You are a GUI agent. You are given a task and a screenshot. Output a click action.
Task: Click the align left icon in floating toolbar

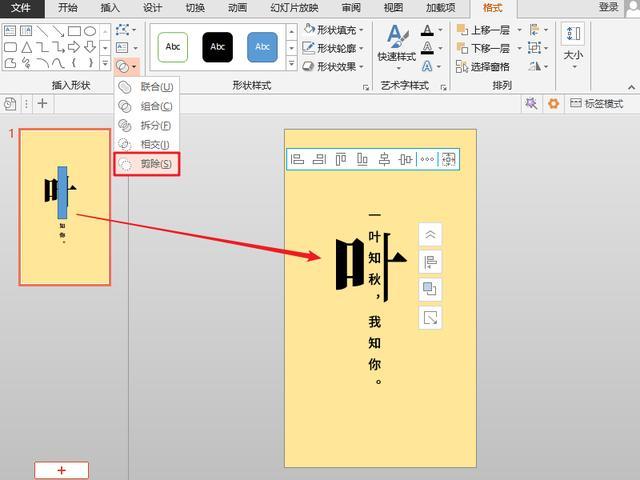(x=297, y=159)
